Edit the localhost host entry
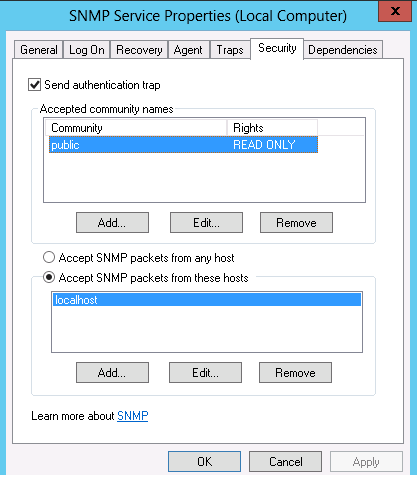This screenshot has height=477, width=419. click(205, 372)
